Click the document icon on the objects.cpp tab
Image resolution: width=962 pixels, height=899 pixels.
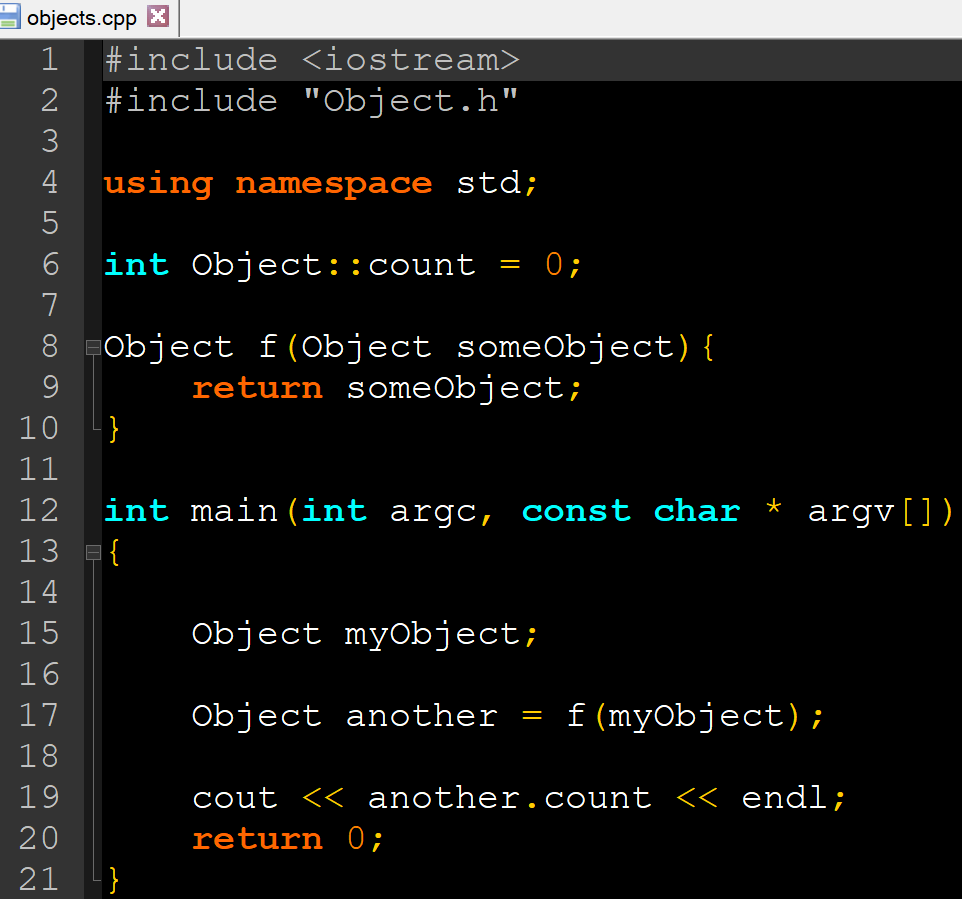click(12, 16)
